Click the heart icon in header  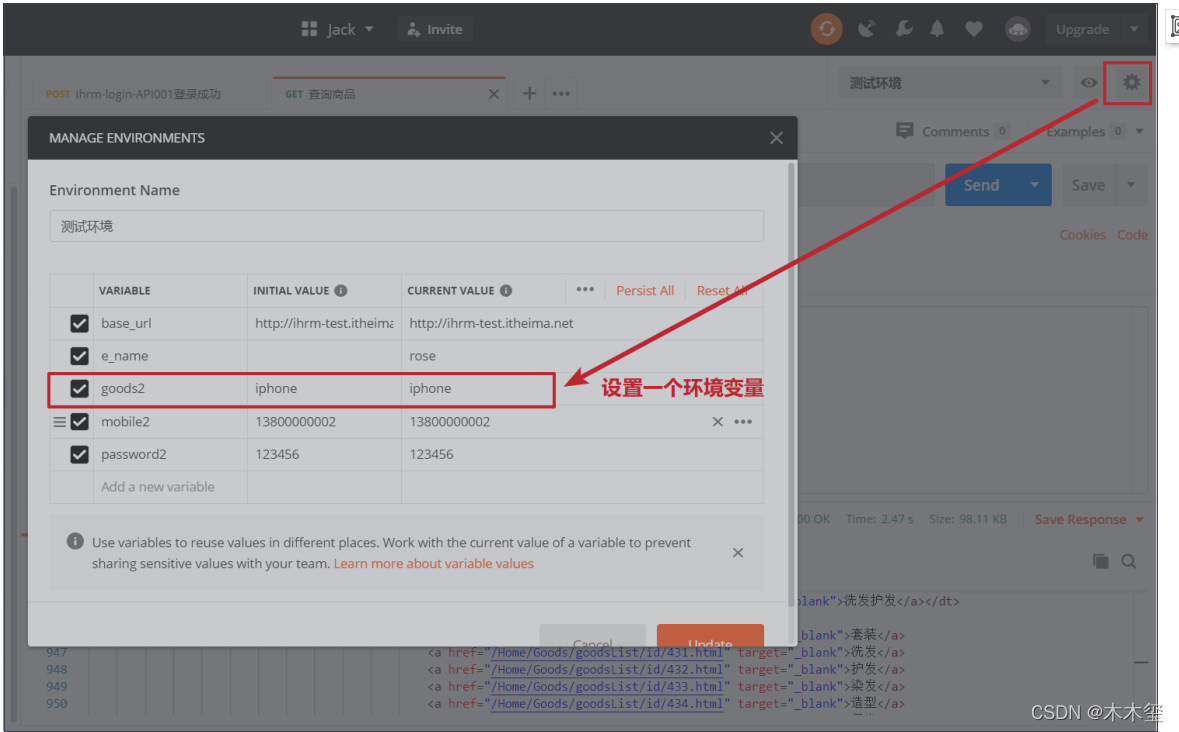pyautogui.click(x=974, y=29)
